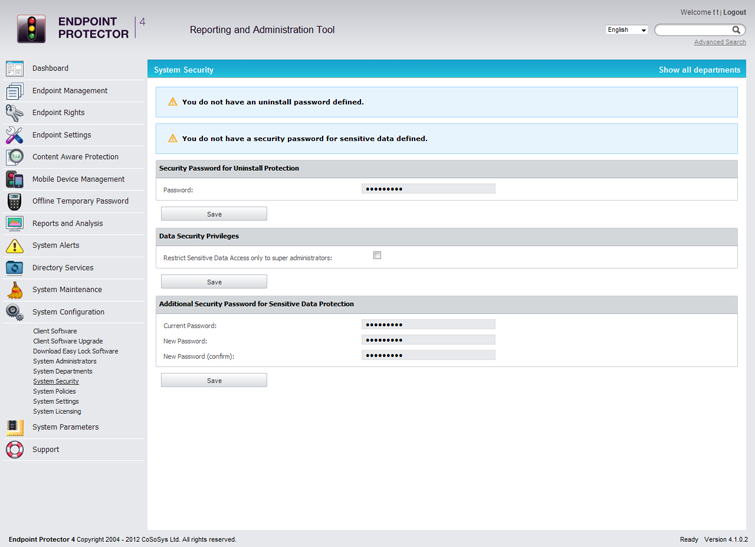
Task: Click the Ready status text
Action: [x=689, y=540]
